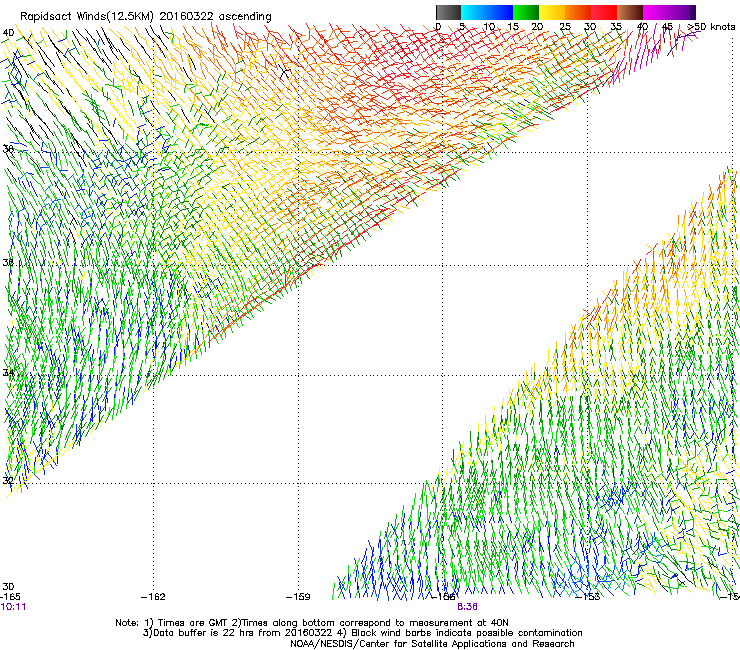Click the -159 longitude label

298,597
